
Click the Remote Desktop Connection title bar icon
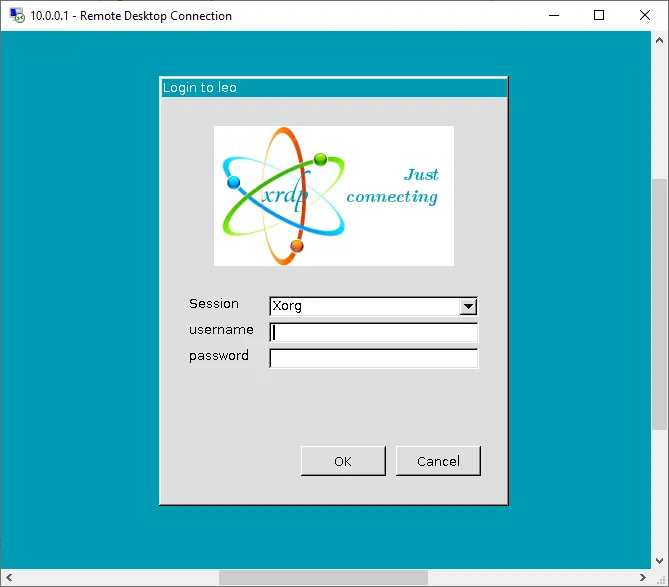point(17,16)
